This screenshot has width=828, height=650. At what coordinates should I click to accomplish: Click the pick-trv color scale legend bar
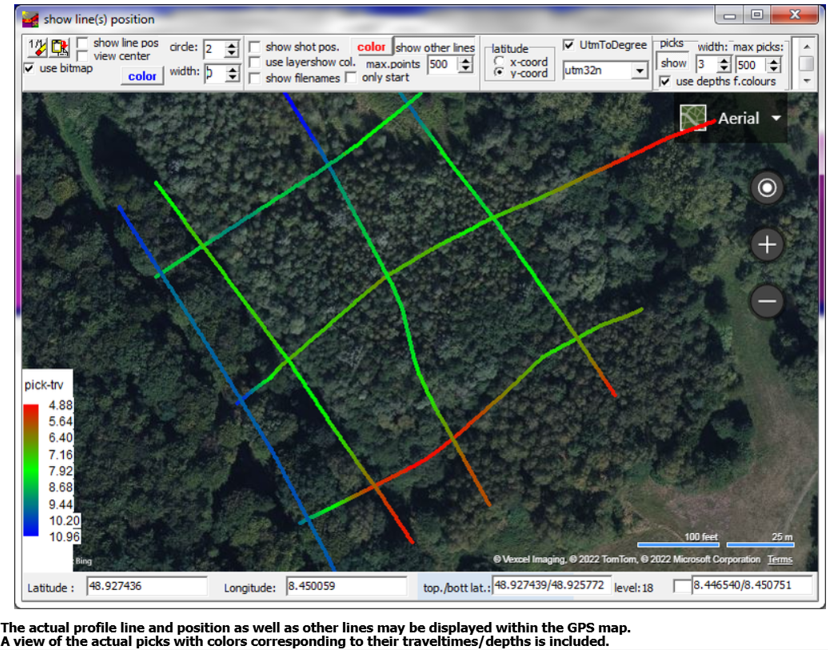coord(31,470)
